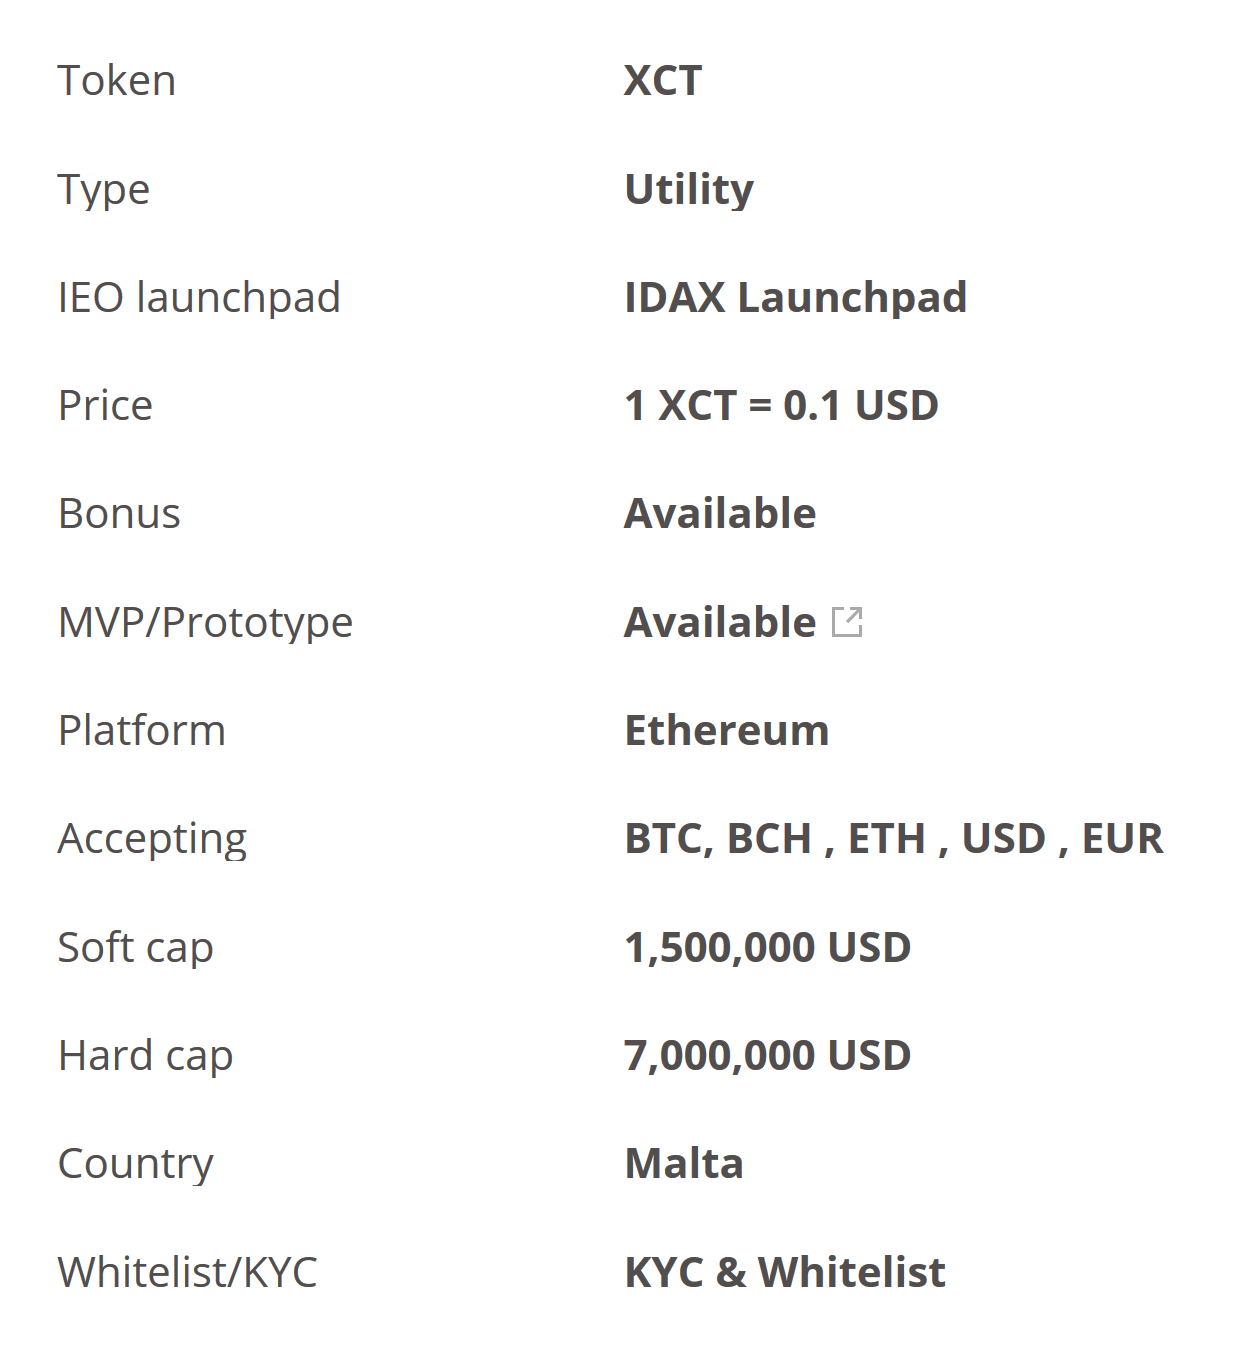Screen dimensions: 1245x1350
Task: Click the 'Accepting' row label
Action: click(152, 838)
